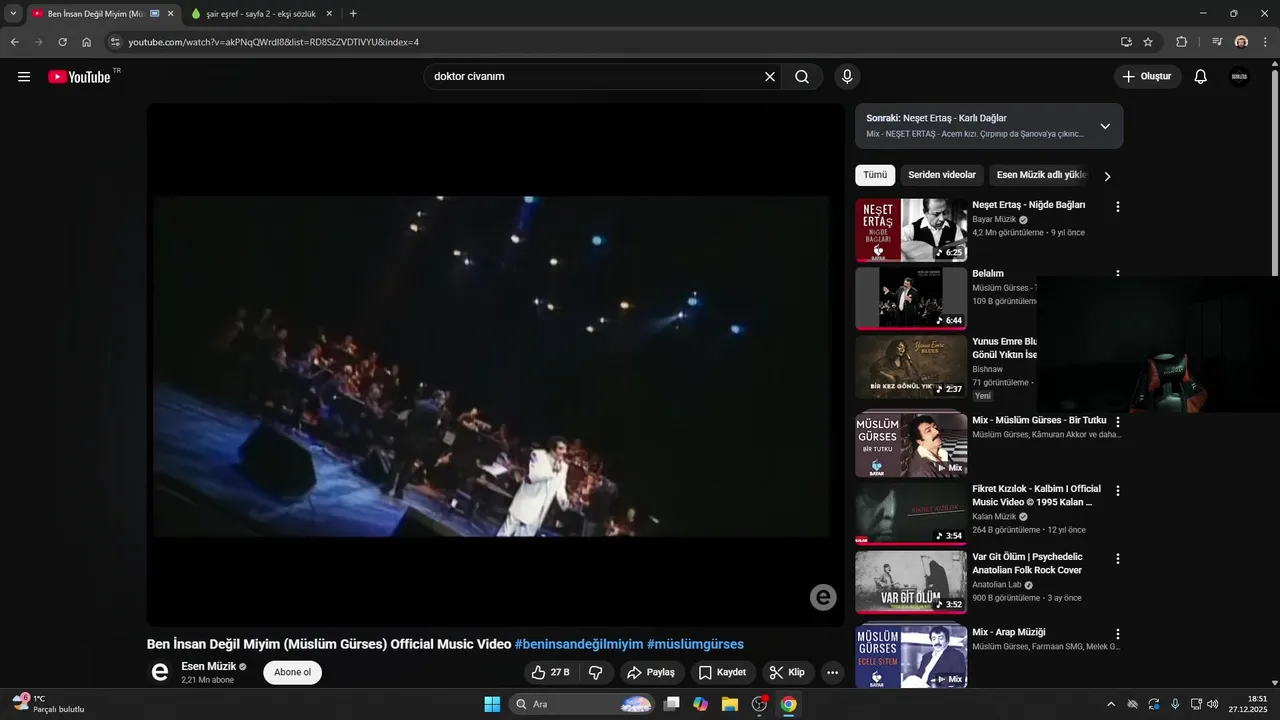Subscribe with the Abone ol button
This screenshot has width=1280, height=720.
(293, 672)
